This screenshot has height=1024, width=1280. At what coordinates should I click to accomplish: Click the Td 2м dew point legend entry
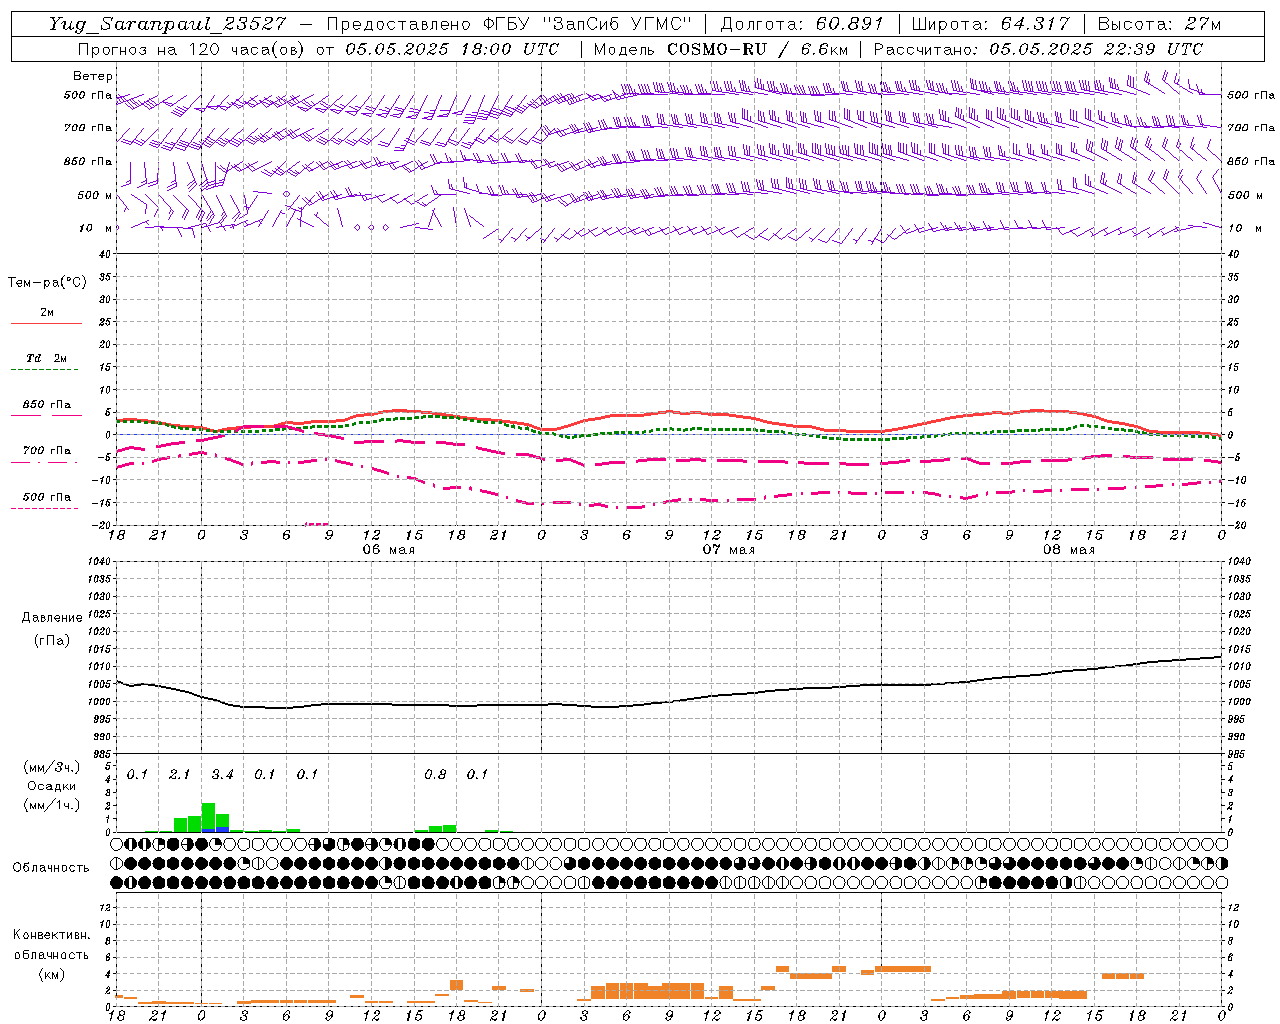47,358
